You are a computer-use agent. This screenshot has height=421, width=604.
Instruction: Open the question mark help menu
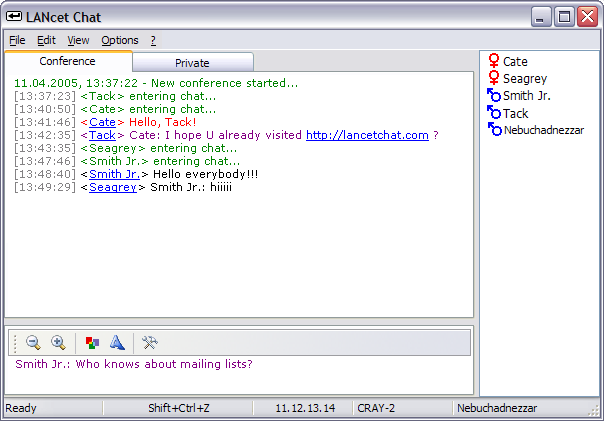coord(153,40)
